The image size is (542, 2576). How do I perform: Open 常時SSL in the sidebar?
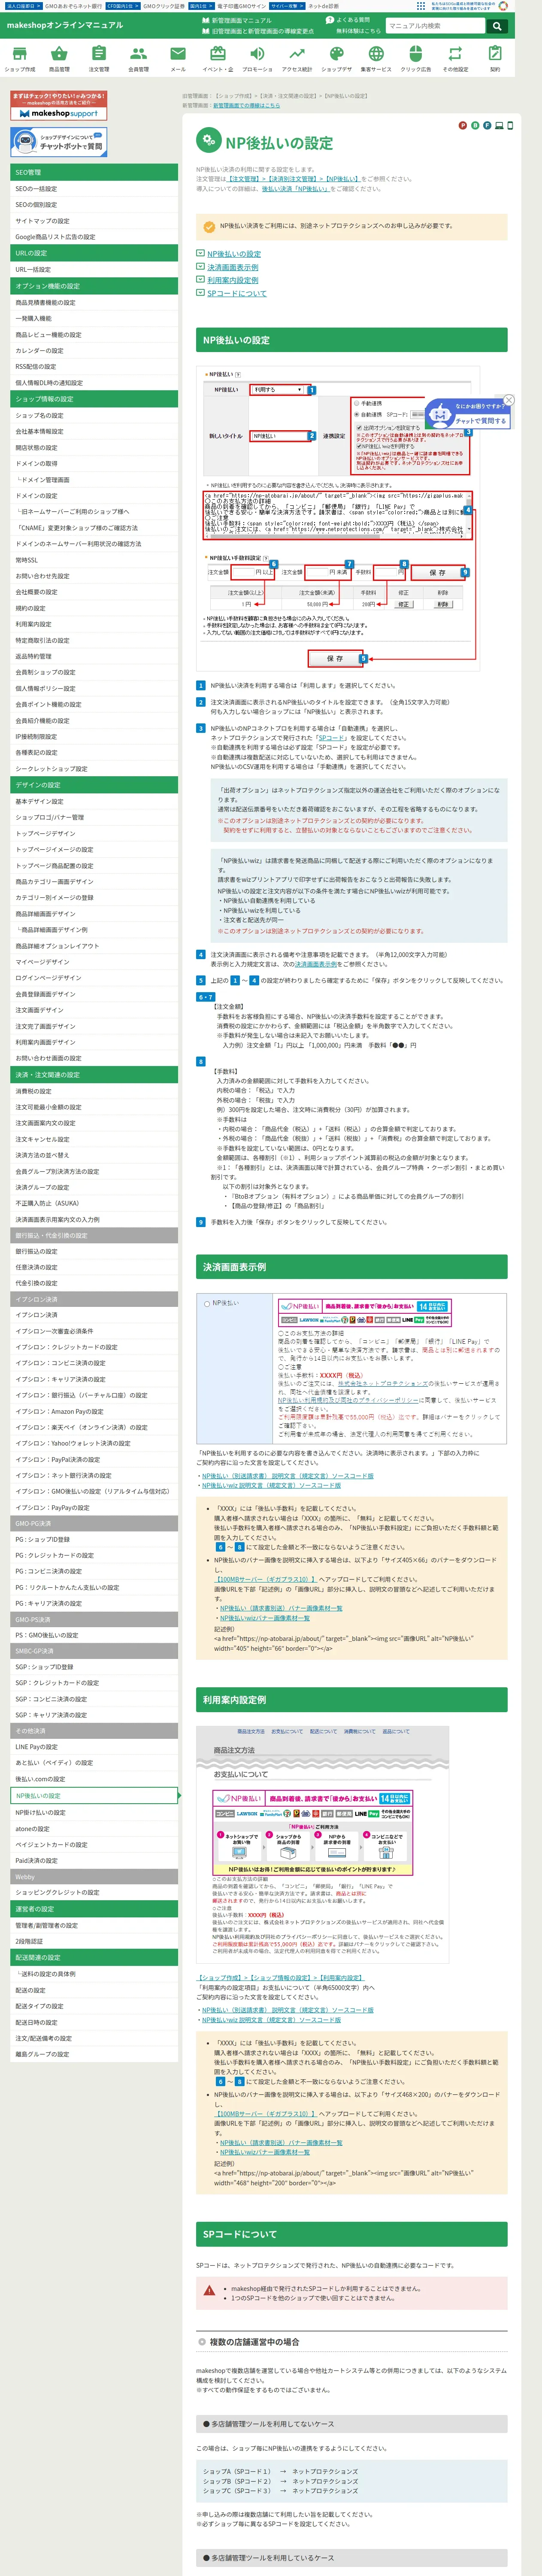(x=94, y=560)
